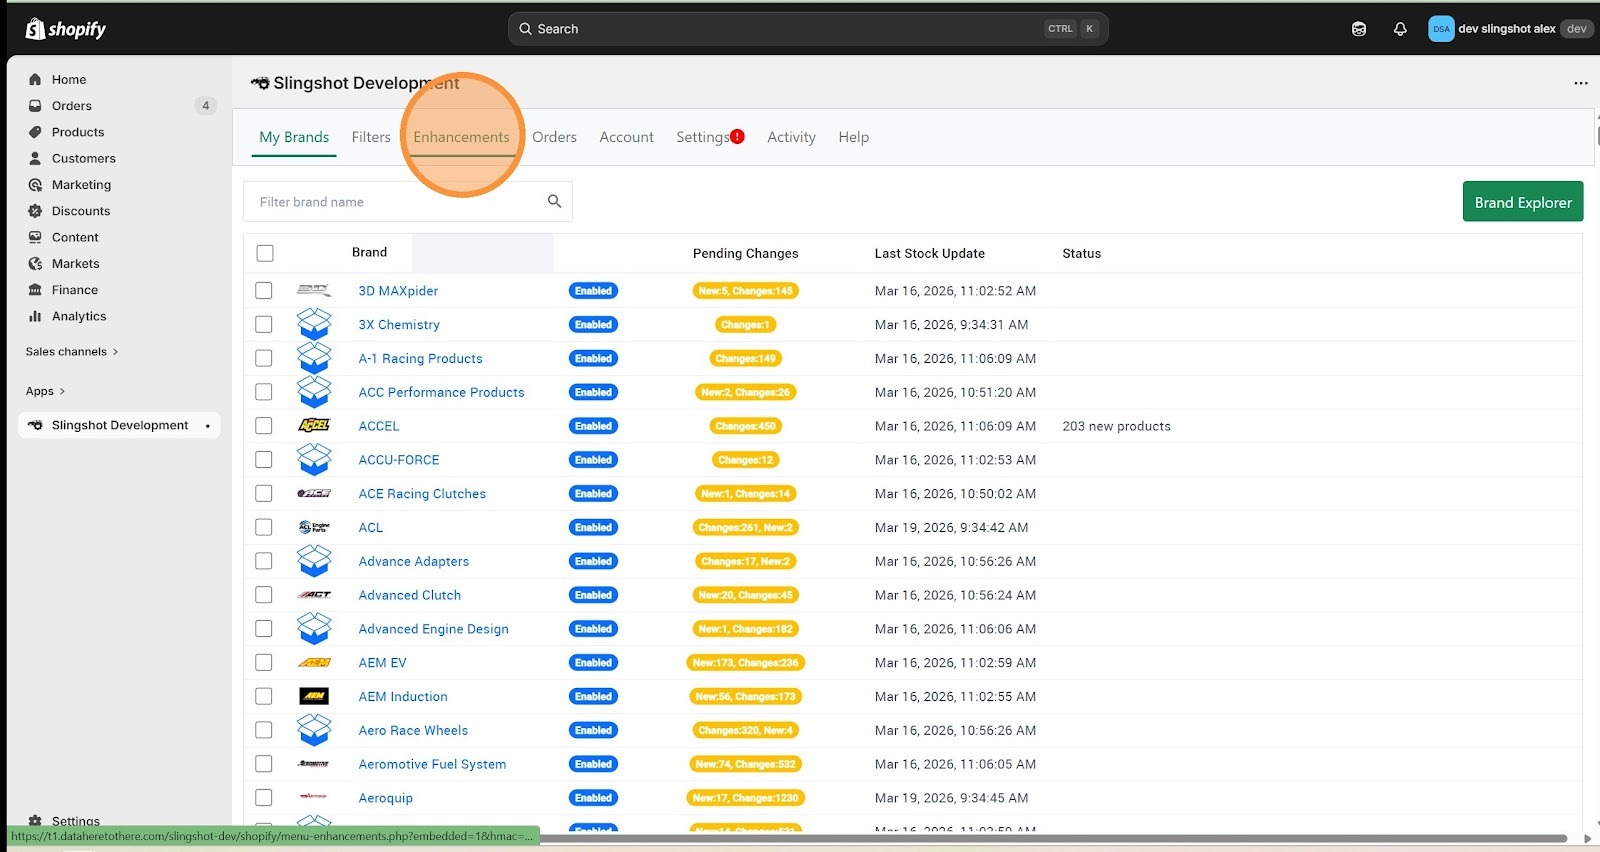
Task: Click the Content icon in sidebar
Action: tap(35, 237)
